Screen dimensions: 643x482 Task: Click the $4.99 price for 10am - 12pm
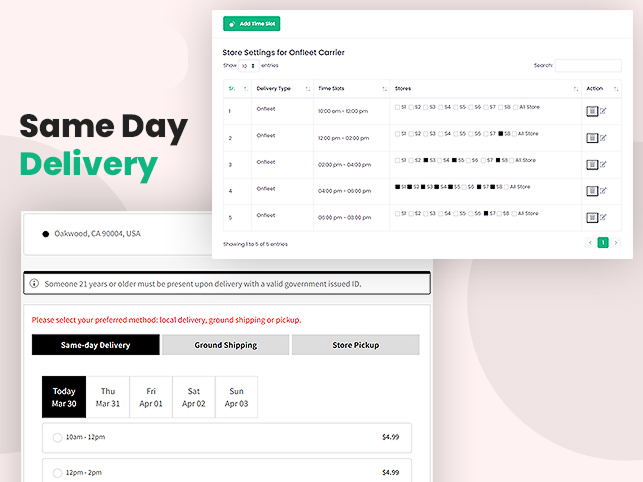pyautogui.click(x=390, y=437)
